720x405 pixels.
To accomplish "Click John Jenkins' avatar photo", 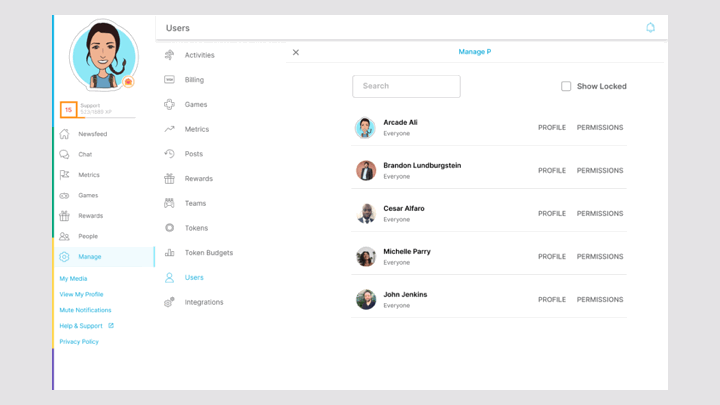I will (x=366, y=300).
